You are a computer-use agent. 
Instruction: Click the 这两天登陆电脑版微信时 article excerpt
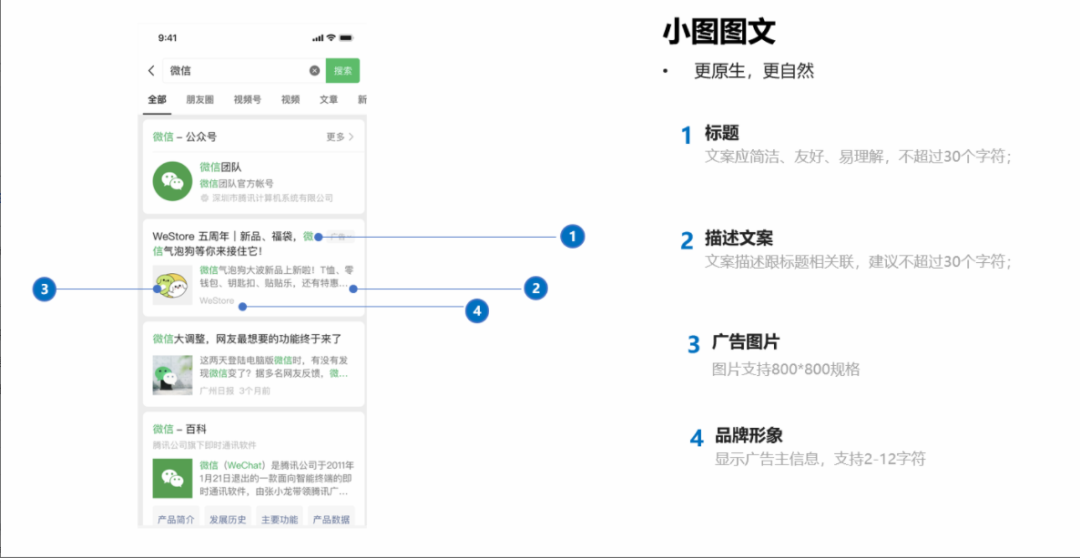point(274,366)
